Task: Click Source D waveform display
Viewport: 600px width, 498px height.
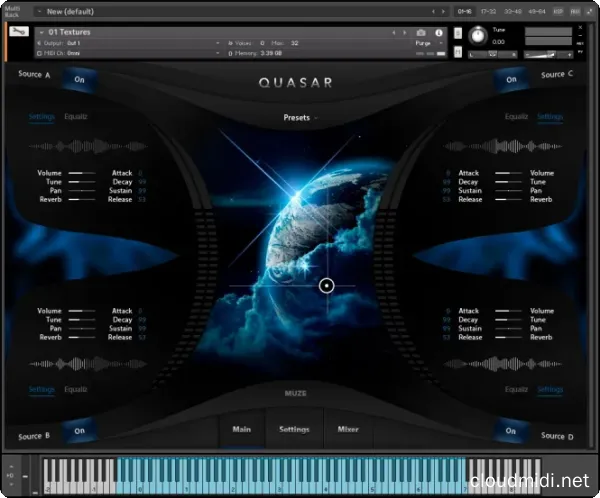Action: coord(502,364)
